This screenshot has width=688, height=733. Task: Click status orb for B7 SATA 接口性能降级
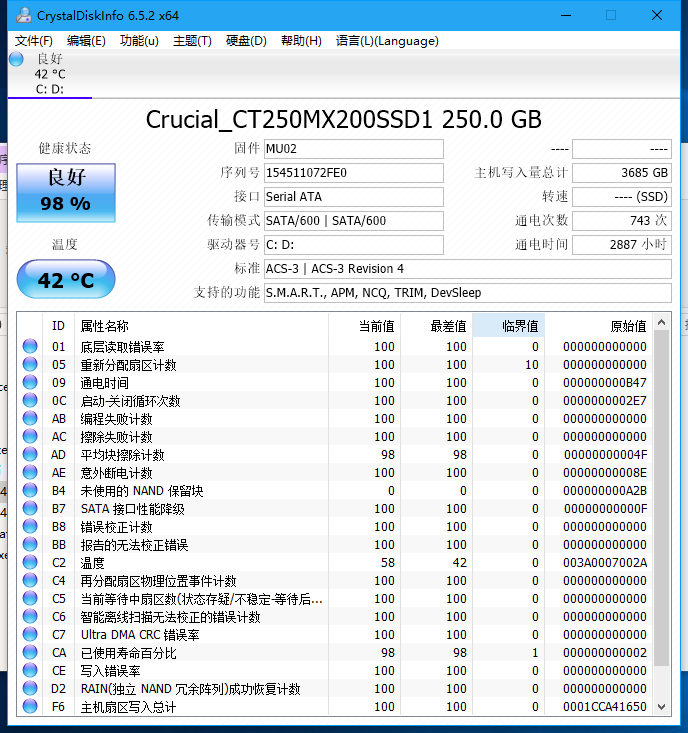pos(30,508)
